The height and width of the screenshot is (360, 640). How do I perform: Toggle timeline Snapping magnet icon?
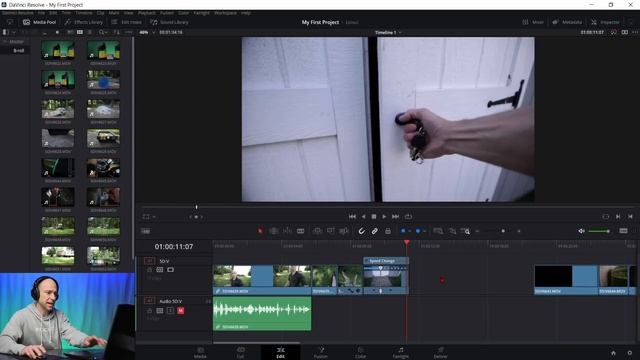tap(361, 231)
